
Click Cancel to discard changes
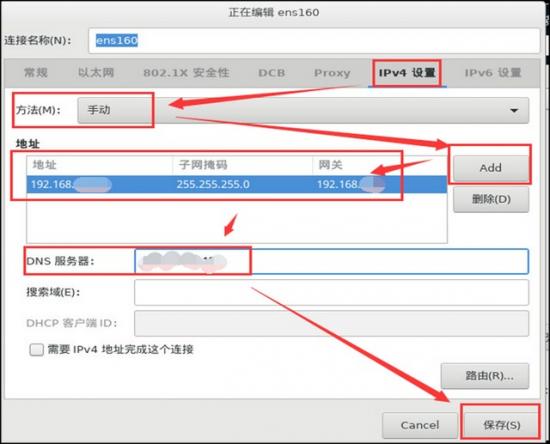click(420, 425)
